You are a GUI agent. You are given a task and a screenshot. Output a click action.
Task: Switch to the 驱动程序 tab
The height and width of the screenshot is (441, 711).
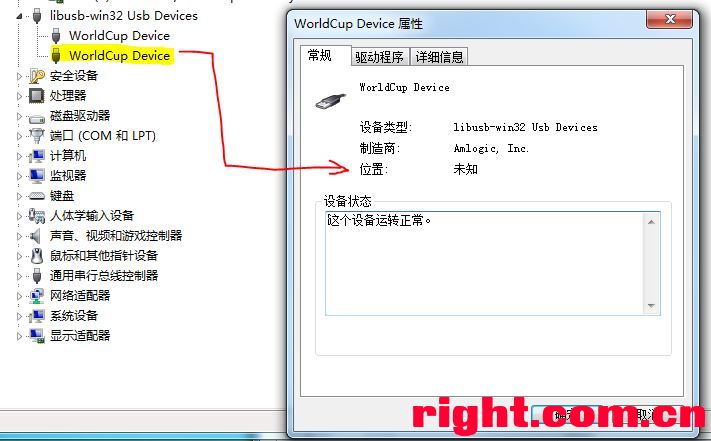380,57
